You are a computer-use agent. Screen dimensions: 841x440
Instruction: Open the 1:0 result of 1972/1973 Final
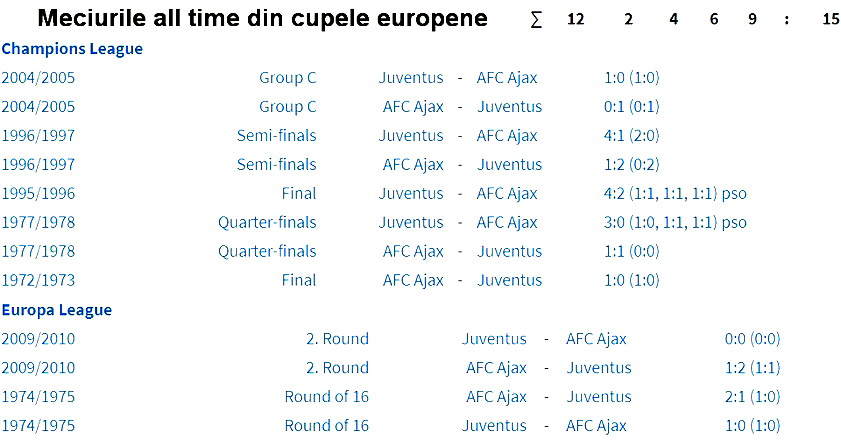631,281
